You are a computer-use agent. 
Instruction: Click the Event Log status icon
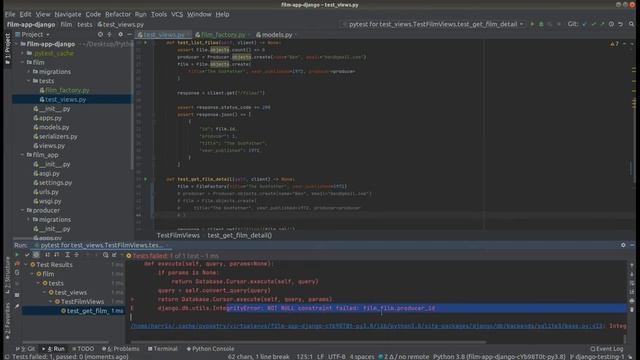[x=607, y=349]
